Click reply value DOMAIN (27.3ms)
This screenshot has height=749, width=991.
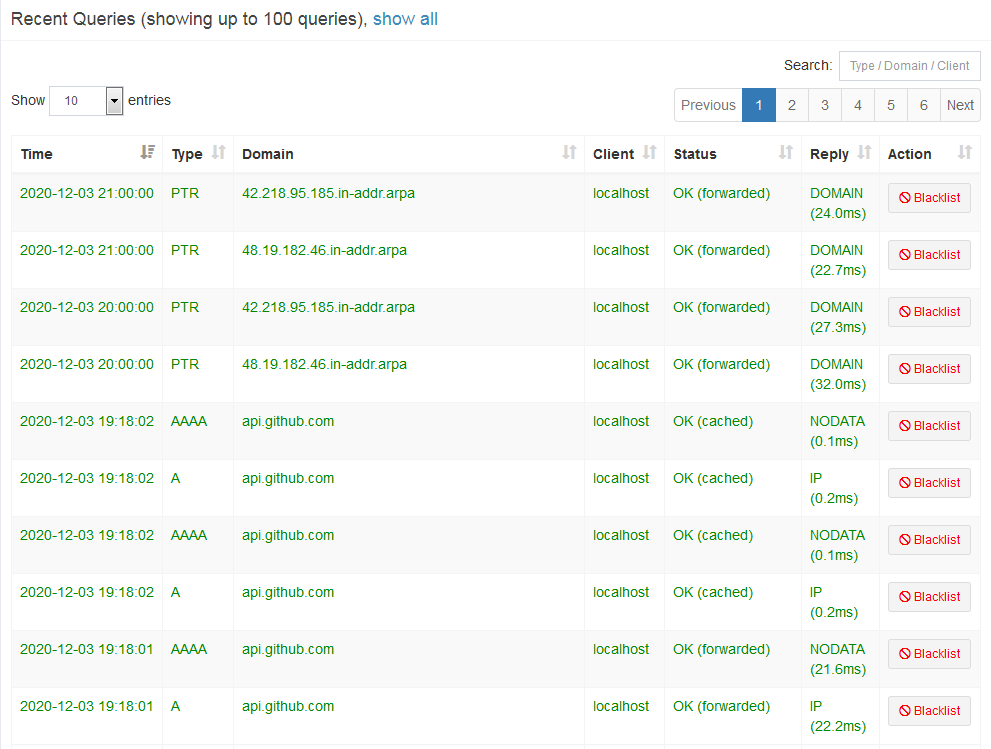point(838,317)
